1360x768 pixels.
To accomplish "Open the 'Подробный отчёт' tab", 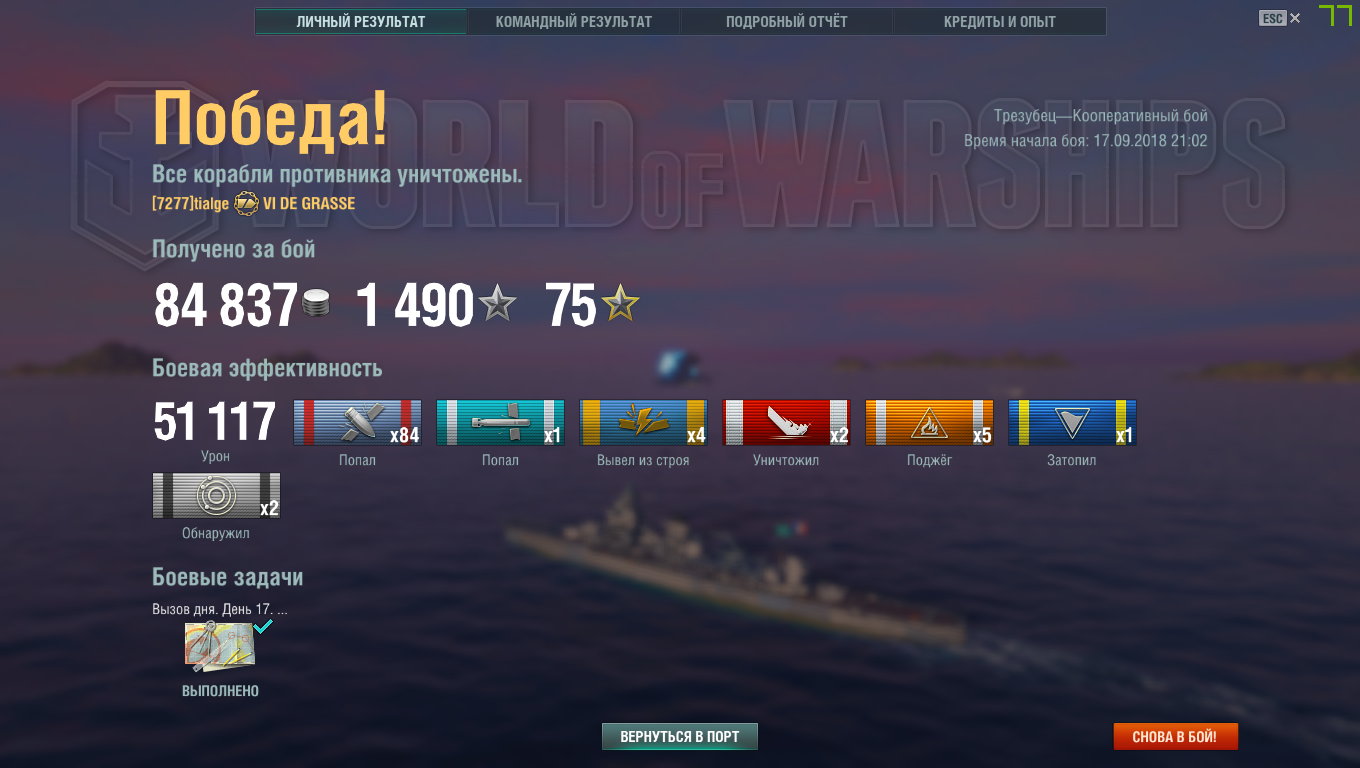I will 787,21.
